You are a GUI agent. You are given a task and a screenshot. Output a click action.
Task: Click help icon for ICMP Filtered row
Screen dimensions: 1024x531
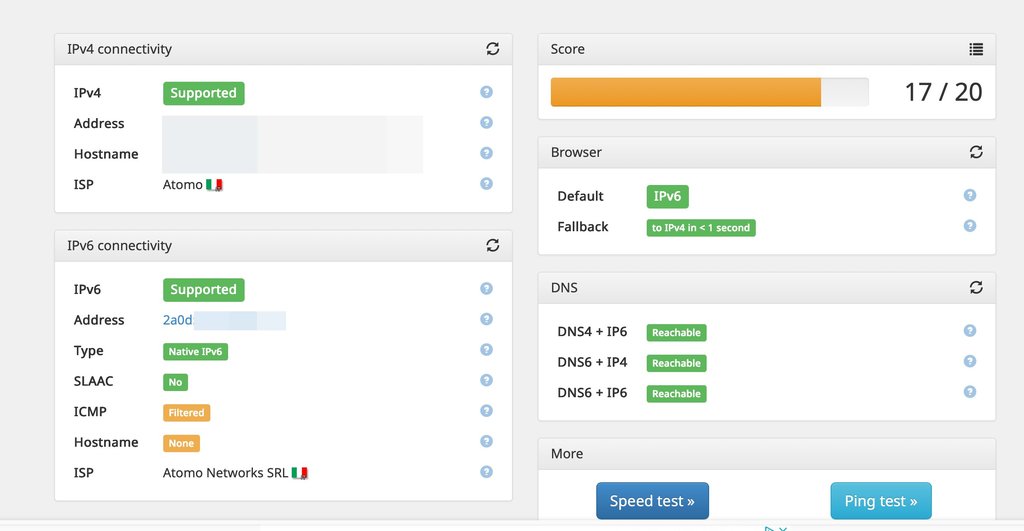point(486,411)
